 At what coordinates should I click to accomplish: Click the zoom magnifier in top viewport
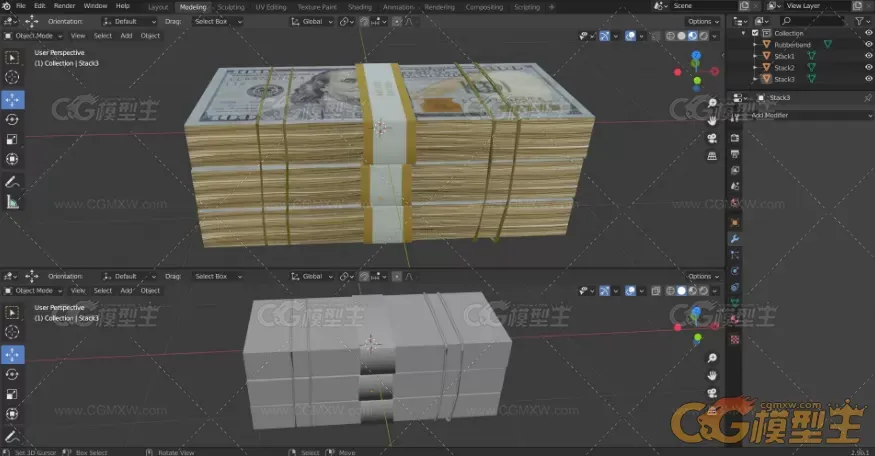point(712,103)
